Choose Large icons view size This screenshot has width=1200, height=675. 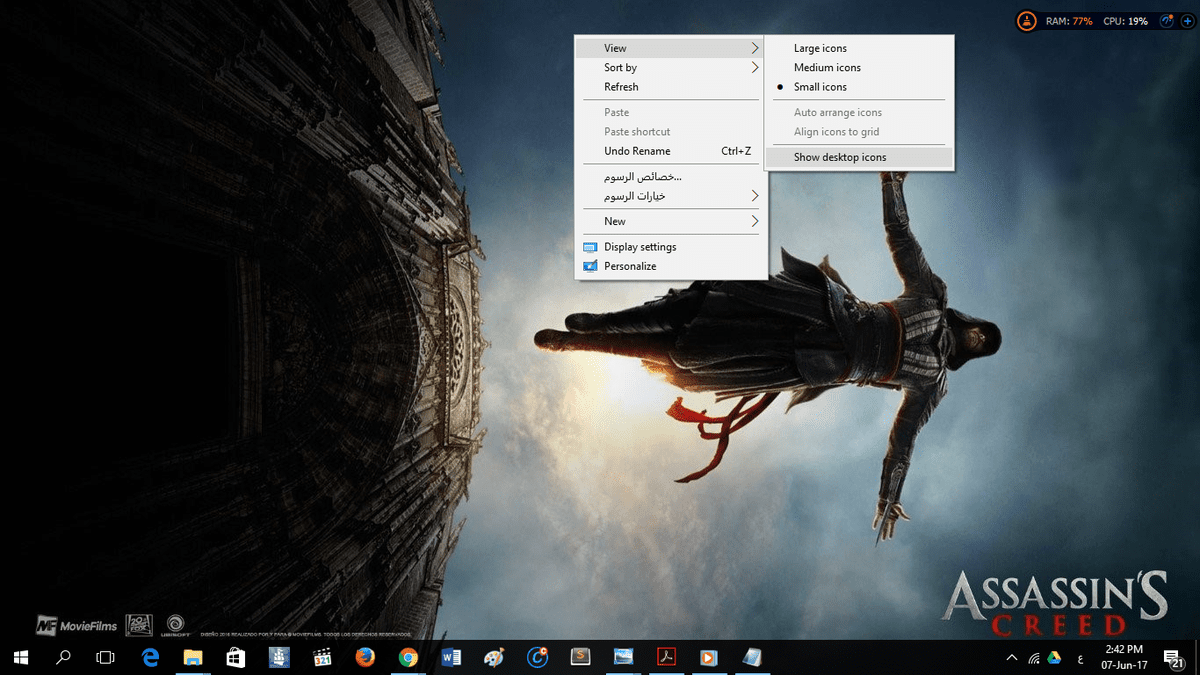point(820,48)
